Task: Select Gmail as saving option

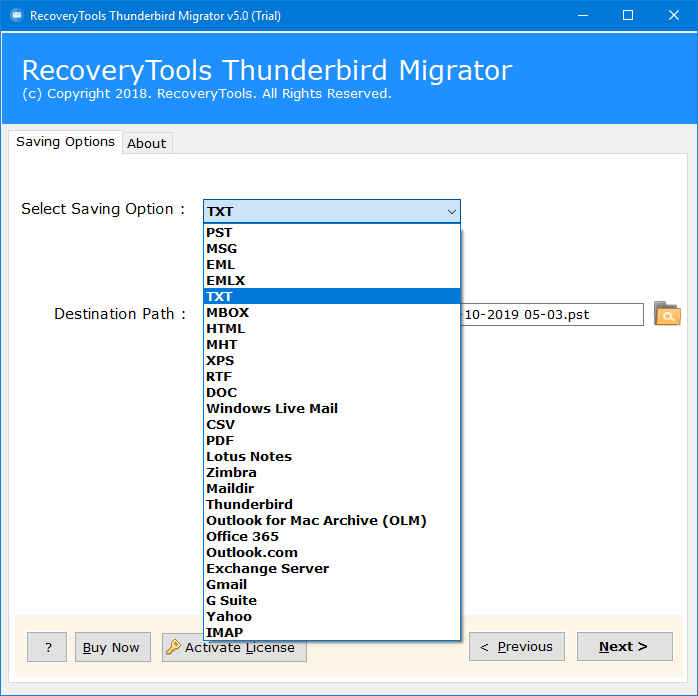Action: [x=332, y=585]
